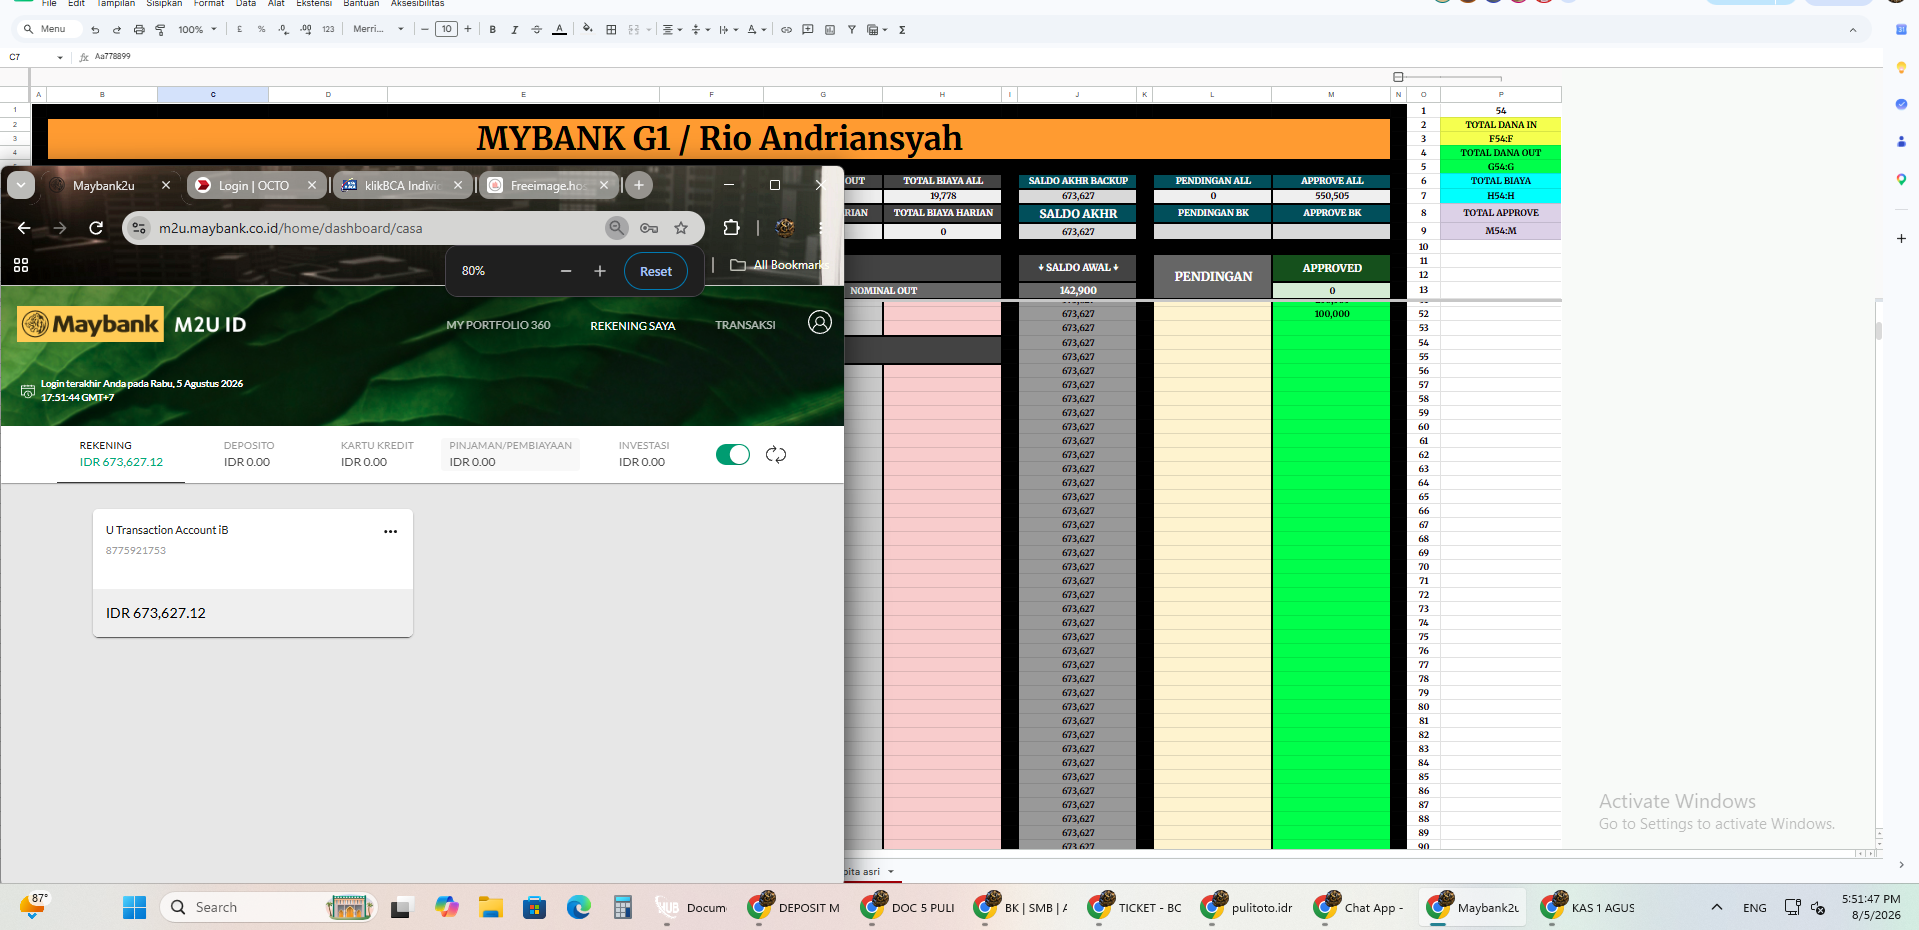
Task: Open the All Bookmarks folder
Action: click(x=780, y=265)
